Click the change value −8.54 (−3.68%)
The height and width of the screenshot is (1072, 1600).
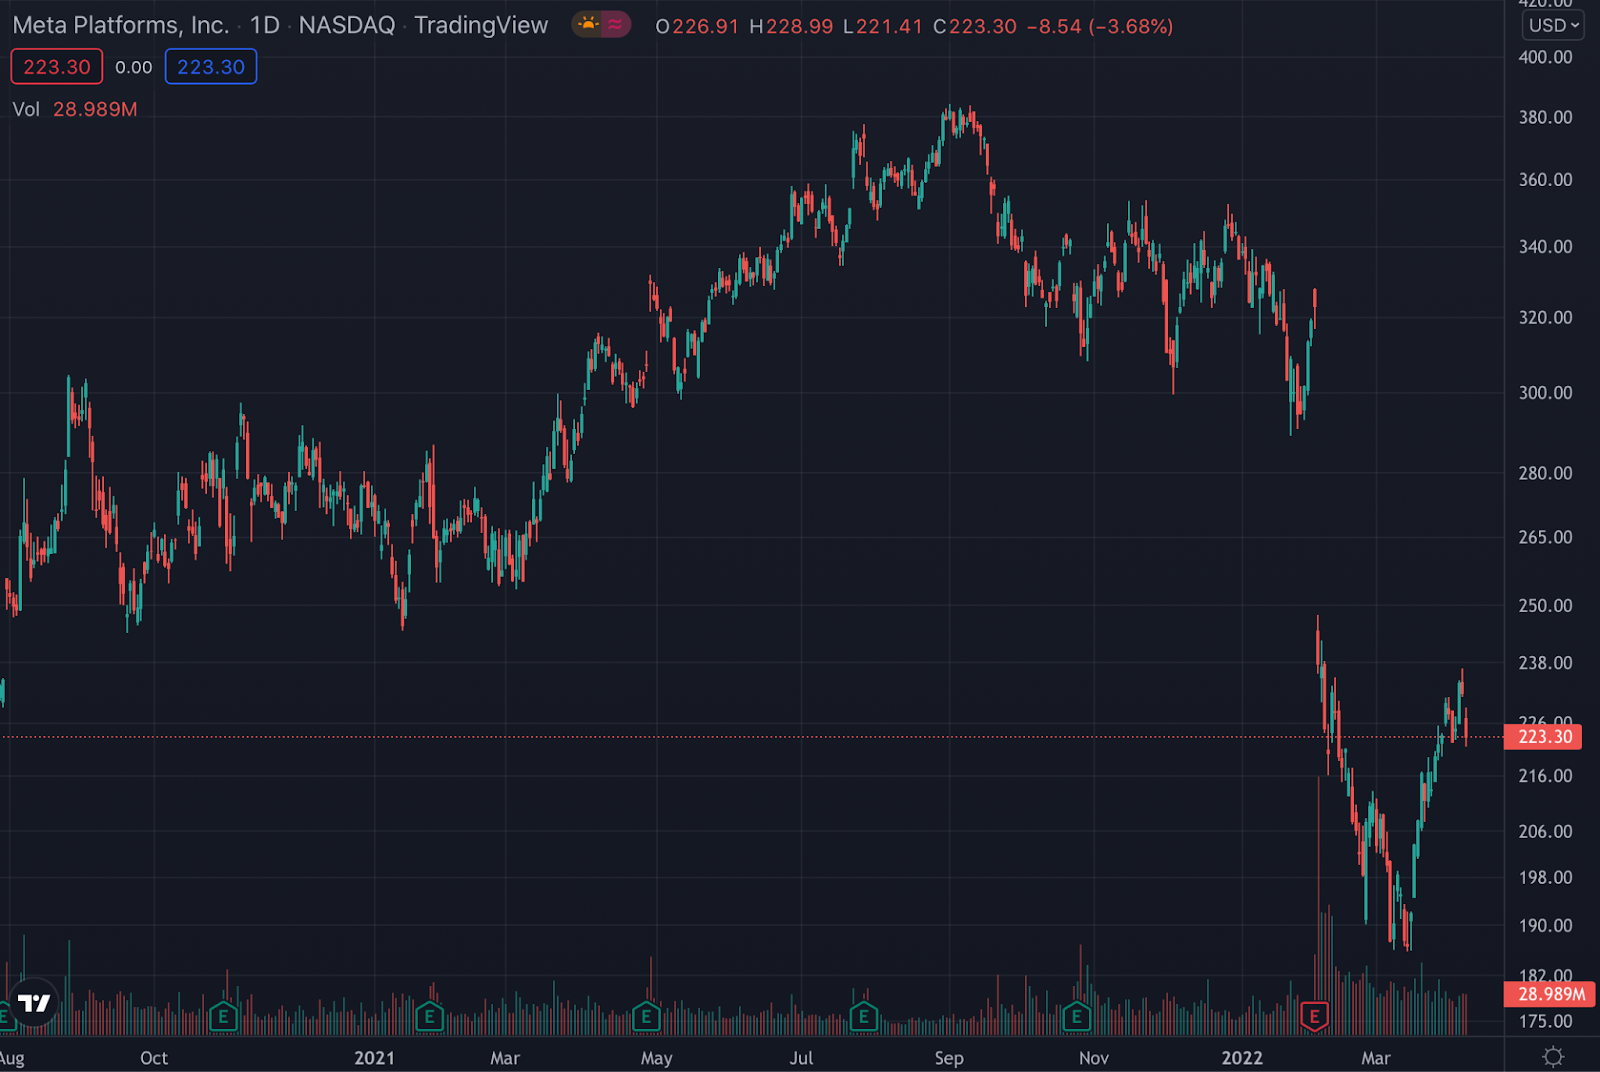tap(1100, 26)
